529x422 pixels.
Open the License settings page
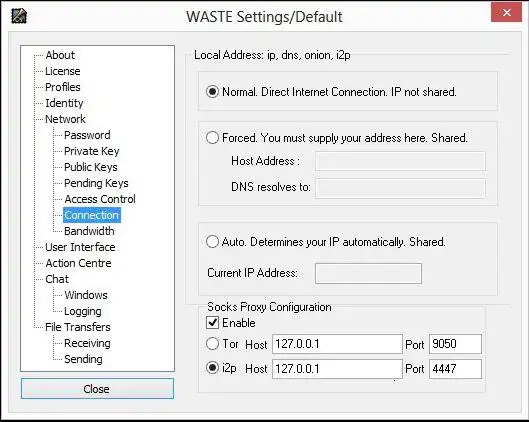click(63, 71)
